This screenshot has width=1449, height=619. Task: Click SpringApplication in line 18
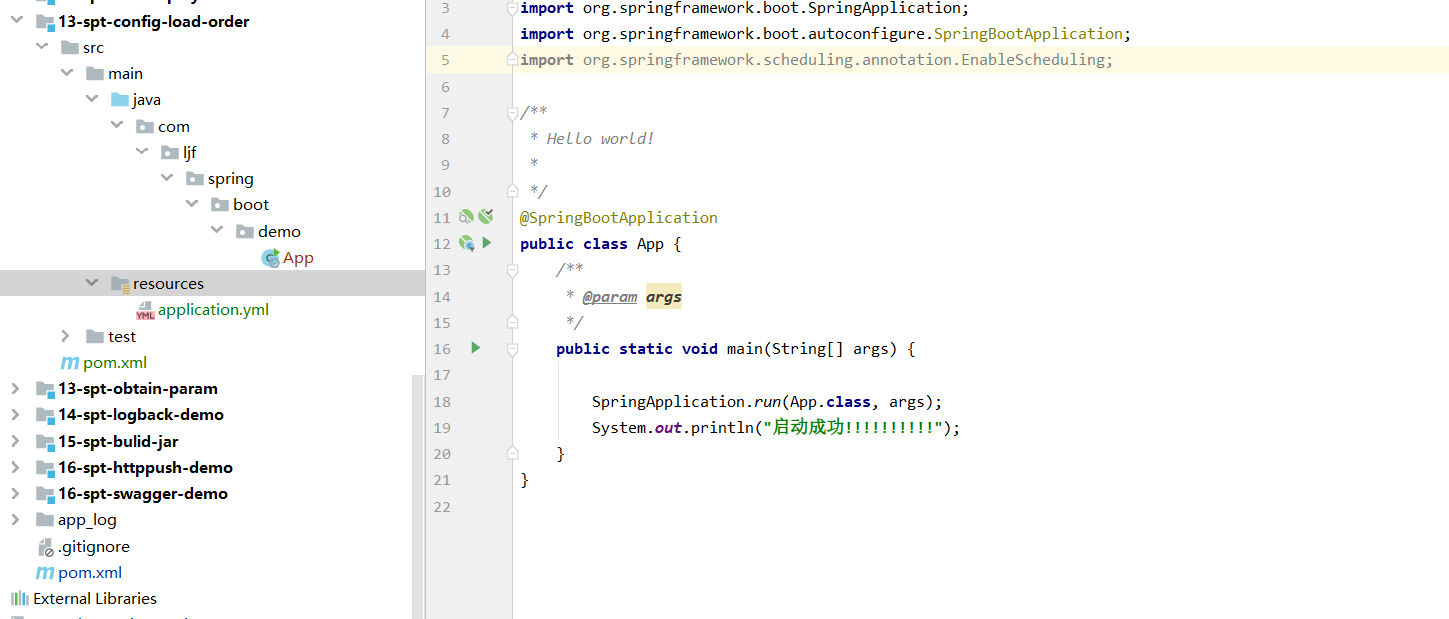coord(669,402)
